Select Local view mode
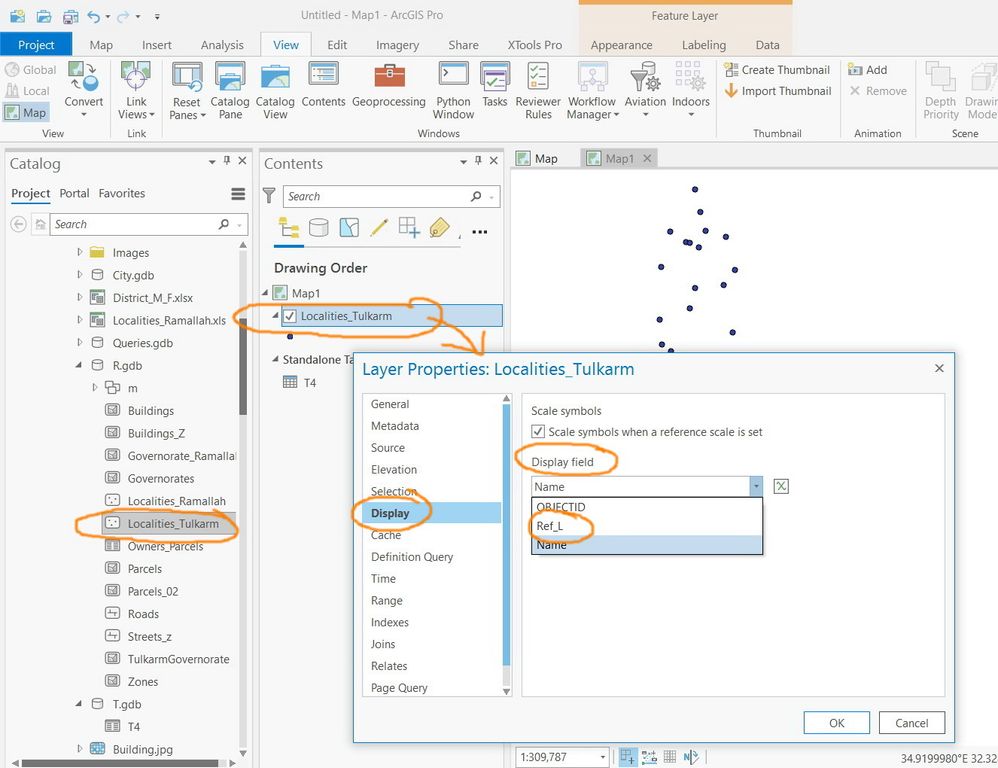The width and height of the screenshot is (998, 768). point(27,91)
